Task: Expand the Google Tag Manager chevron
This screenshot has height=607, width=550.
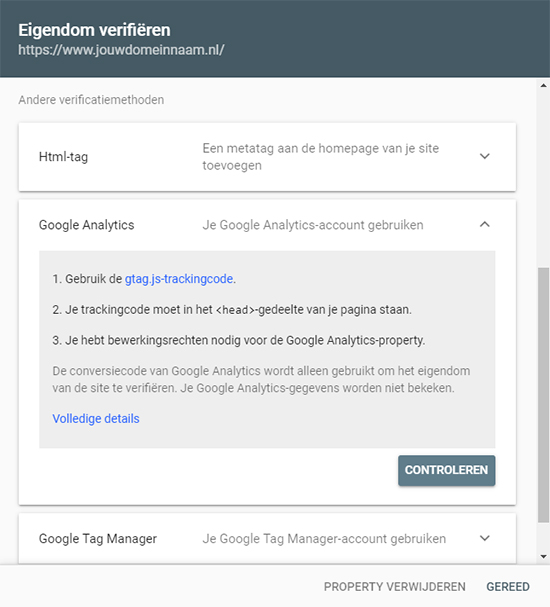Action: click(485, 538)
